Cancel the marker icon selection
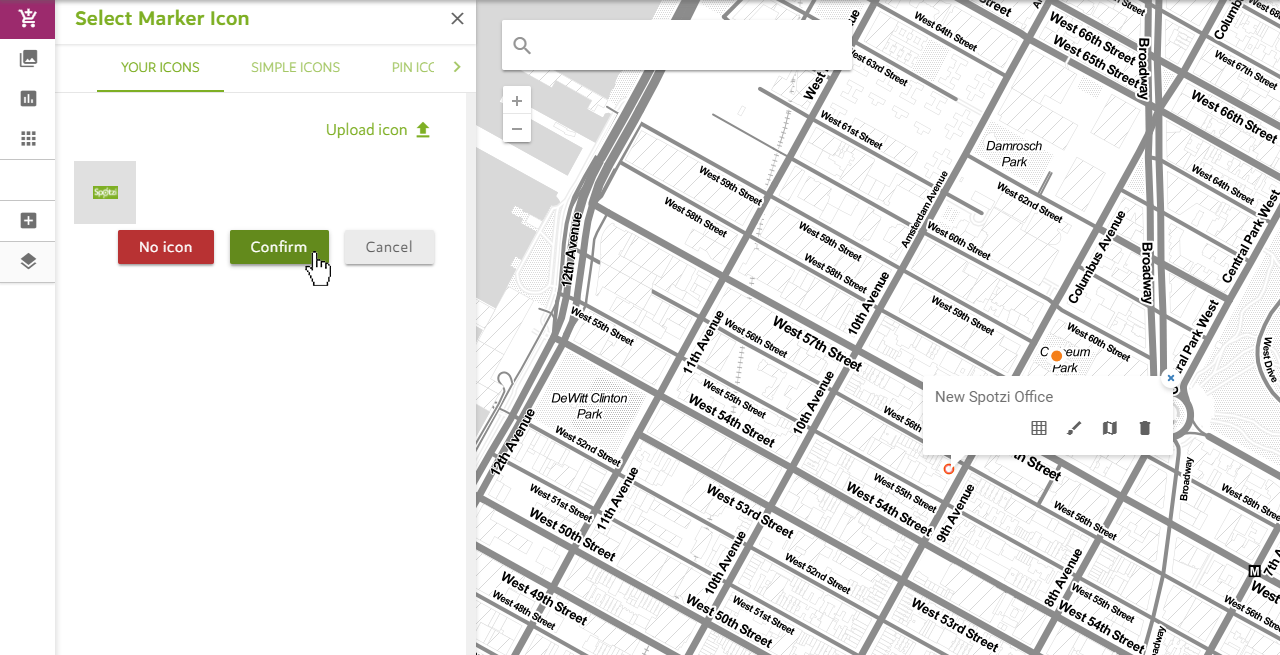The width and height of the screenshot is (1280, 655). point(389,247)
